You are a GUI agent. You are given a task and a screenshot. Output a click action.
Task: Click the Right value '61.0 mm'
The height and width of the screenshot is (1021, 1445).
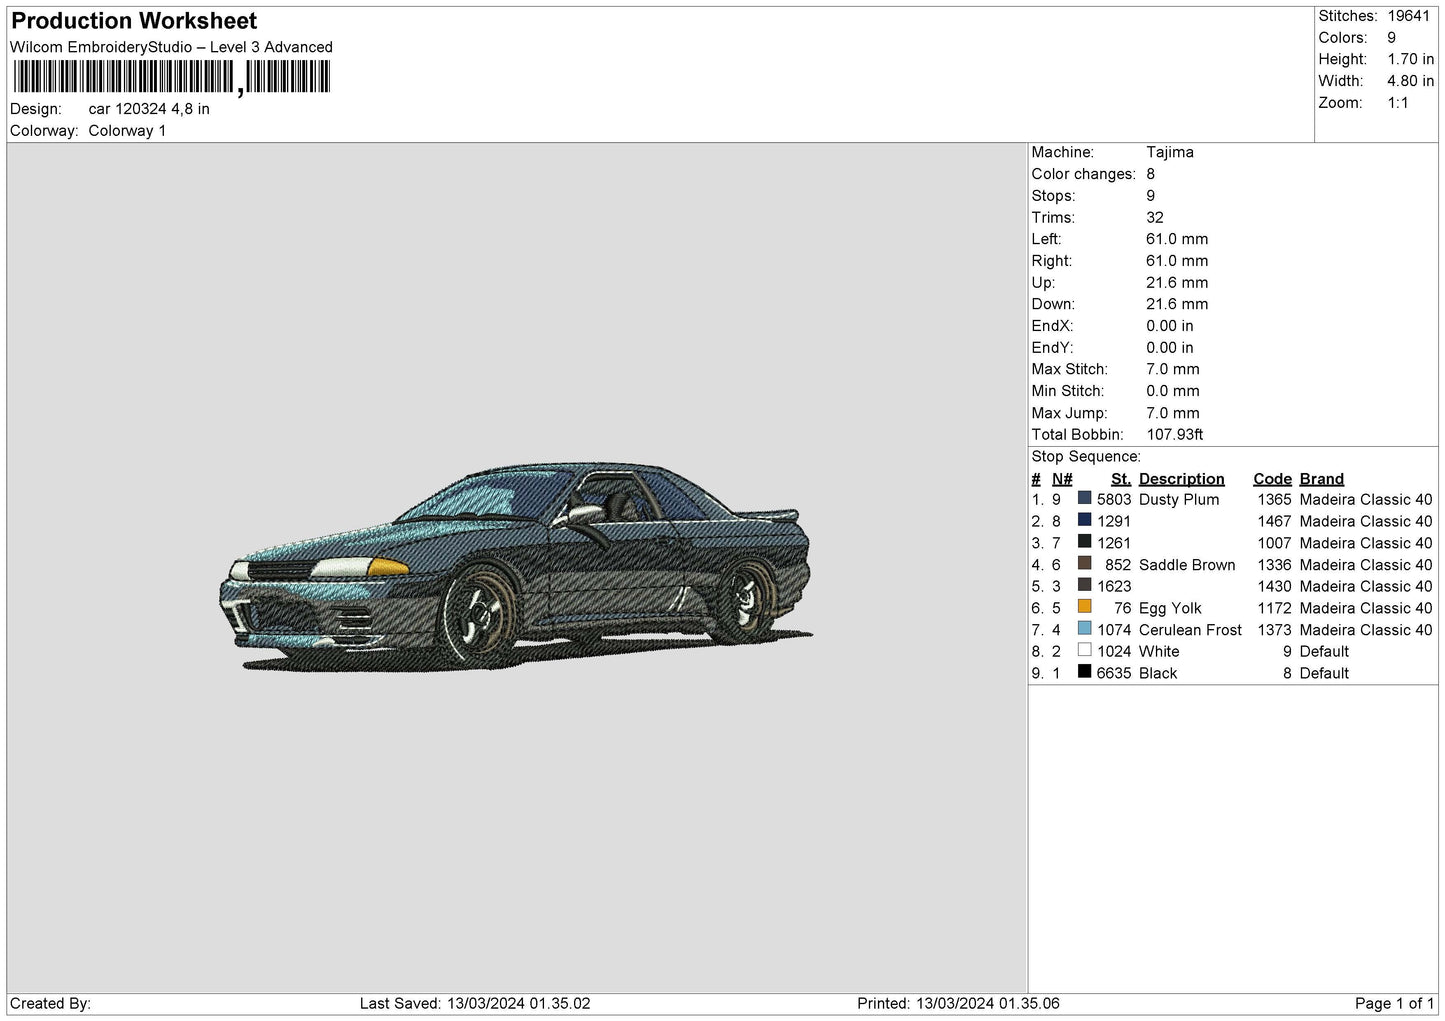point(1177,261)
